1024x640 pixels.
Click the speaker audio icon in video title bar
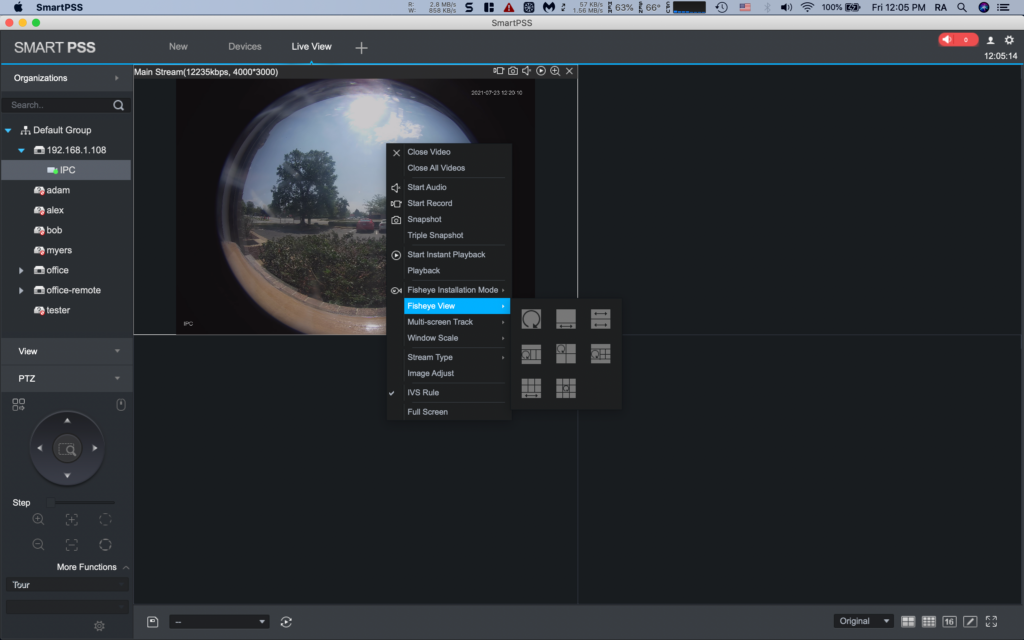tap(526, 71)
